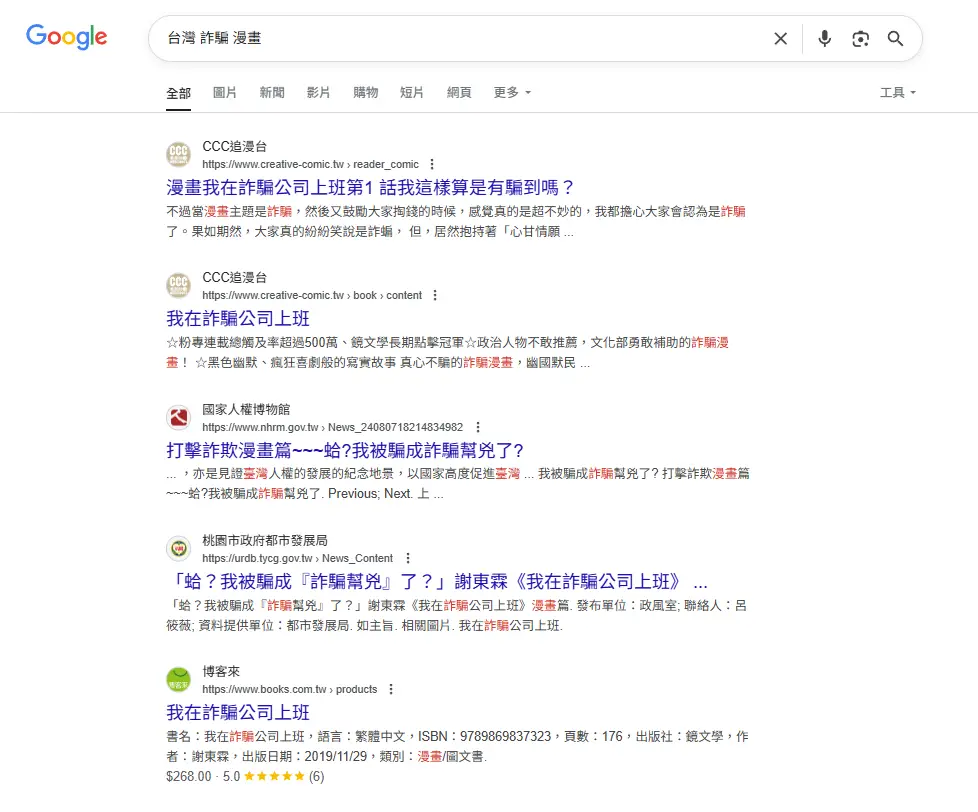
Task: Open more options for the nhrm.gov.tw result
Action: (478, 427)
